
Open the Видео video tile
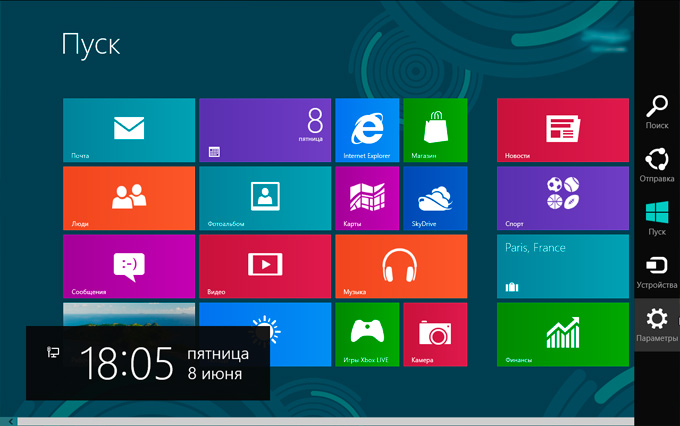pyautogui.click(x=264, y=266)
